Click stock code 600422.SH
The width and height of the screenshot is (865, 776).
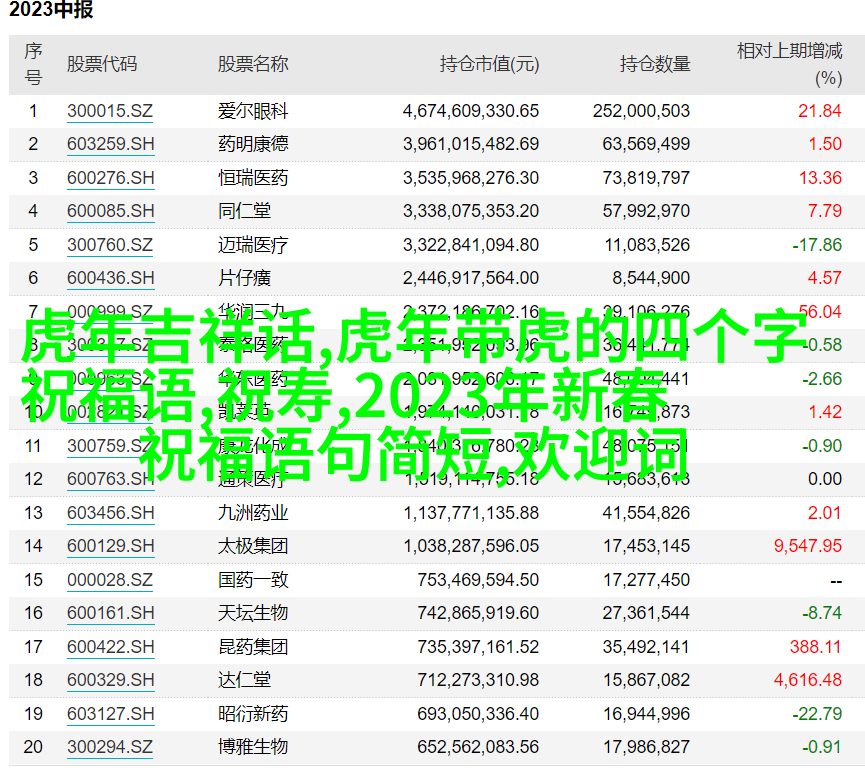(110, 647)
